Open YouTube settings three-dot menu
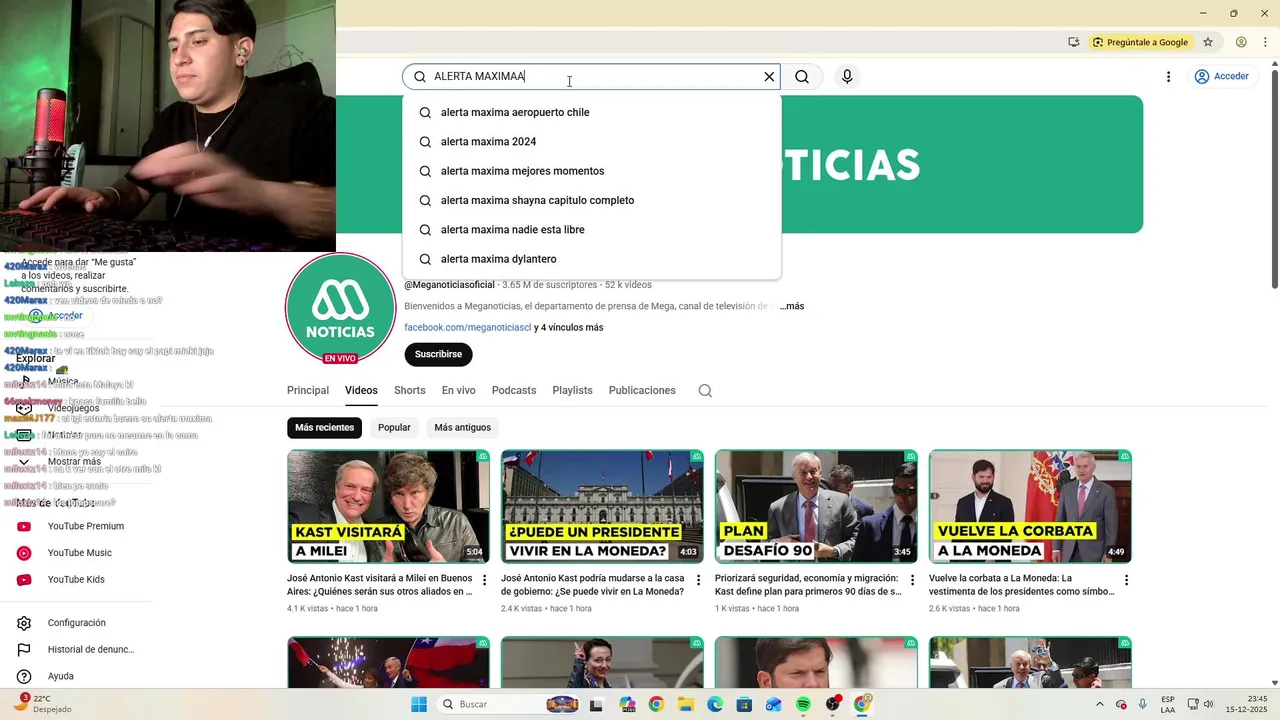Screen dimensions: 1280x720 coord(1168,77)
